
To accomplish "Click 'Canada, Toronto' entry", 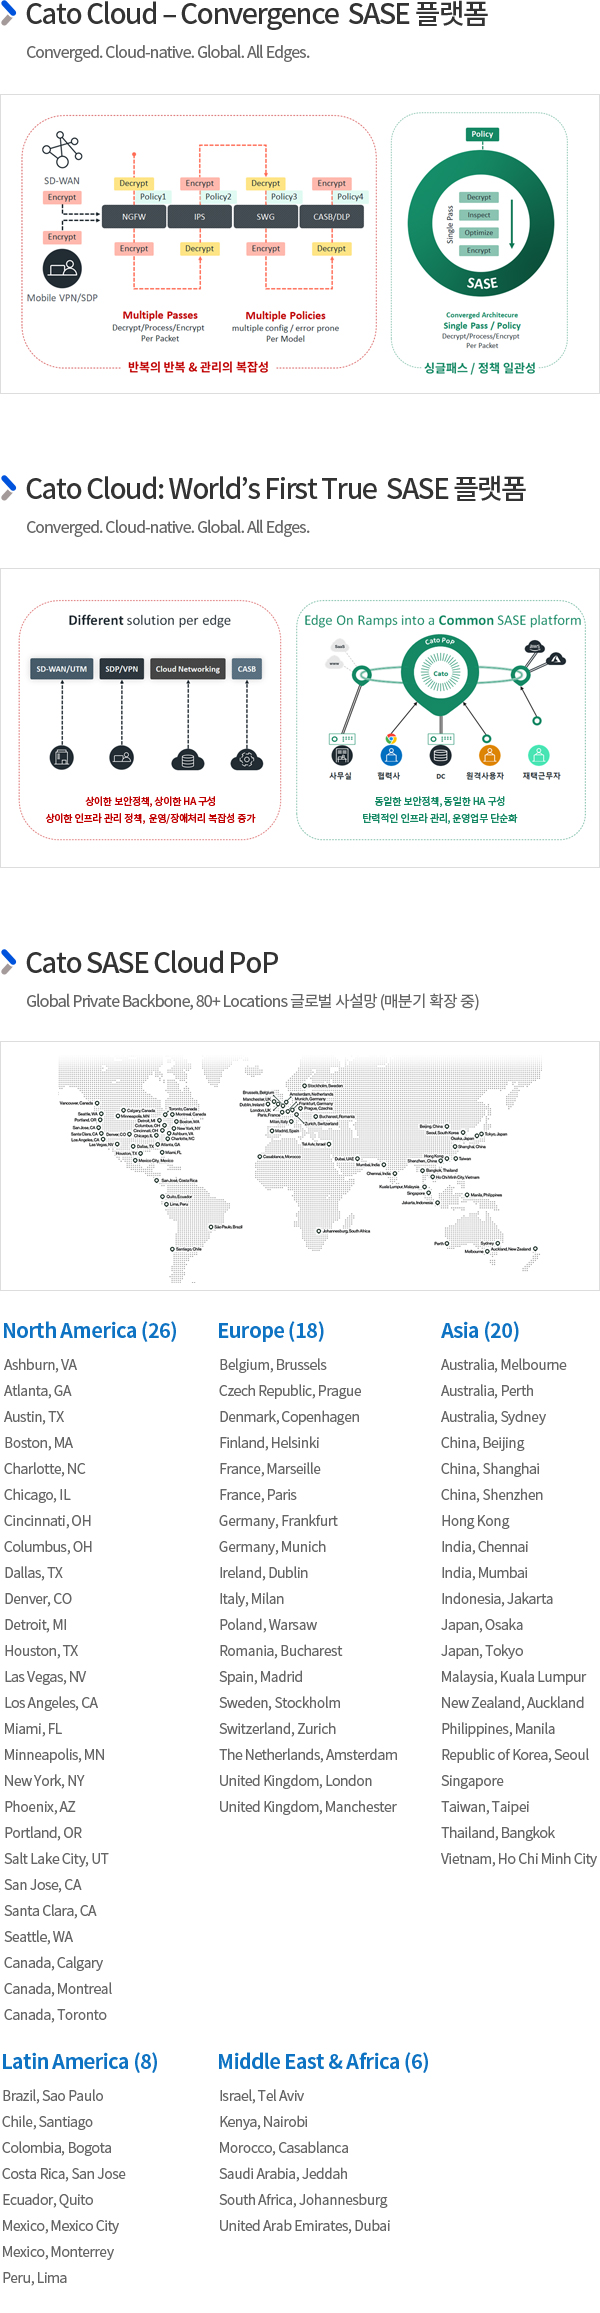I will point(55,2015).
